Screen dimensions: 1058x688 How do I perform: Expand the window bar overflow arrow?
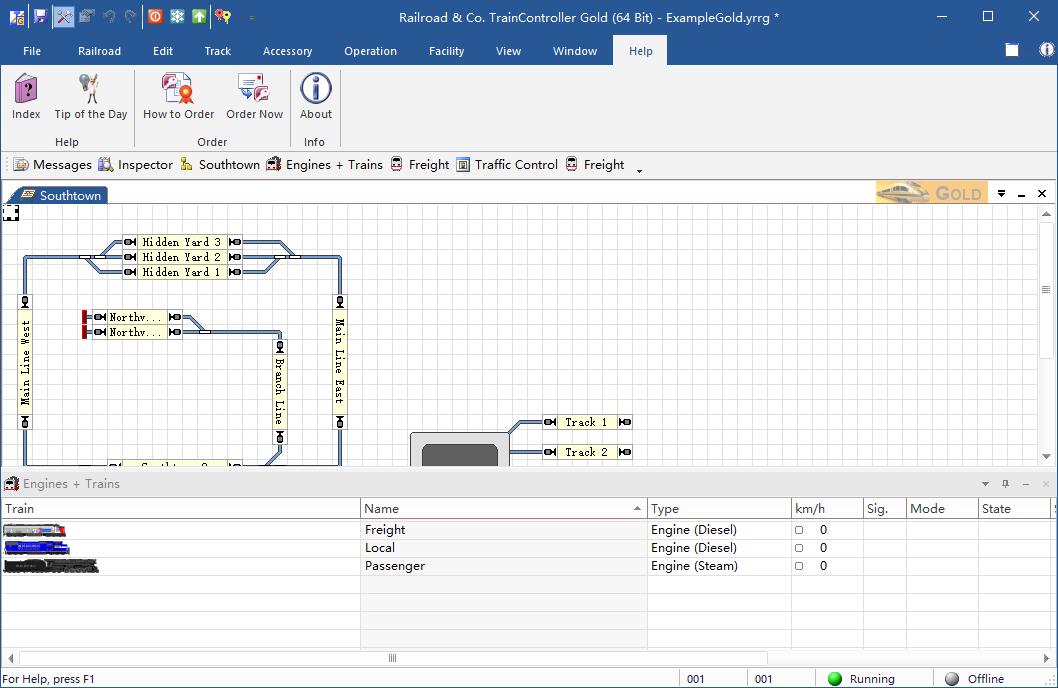pyautogui.click(x=639, y=171)
